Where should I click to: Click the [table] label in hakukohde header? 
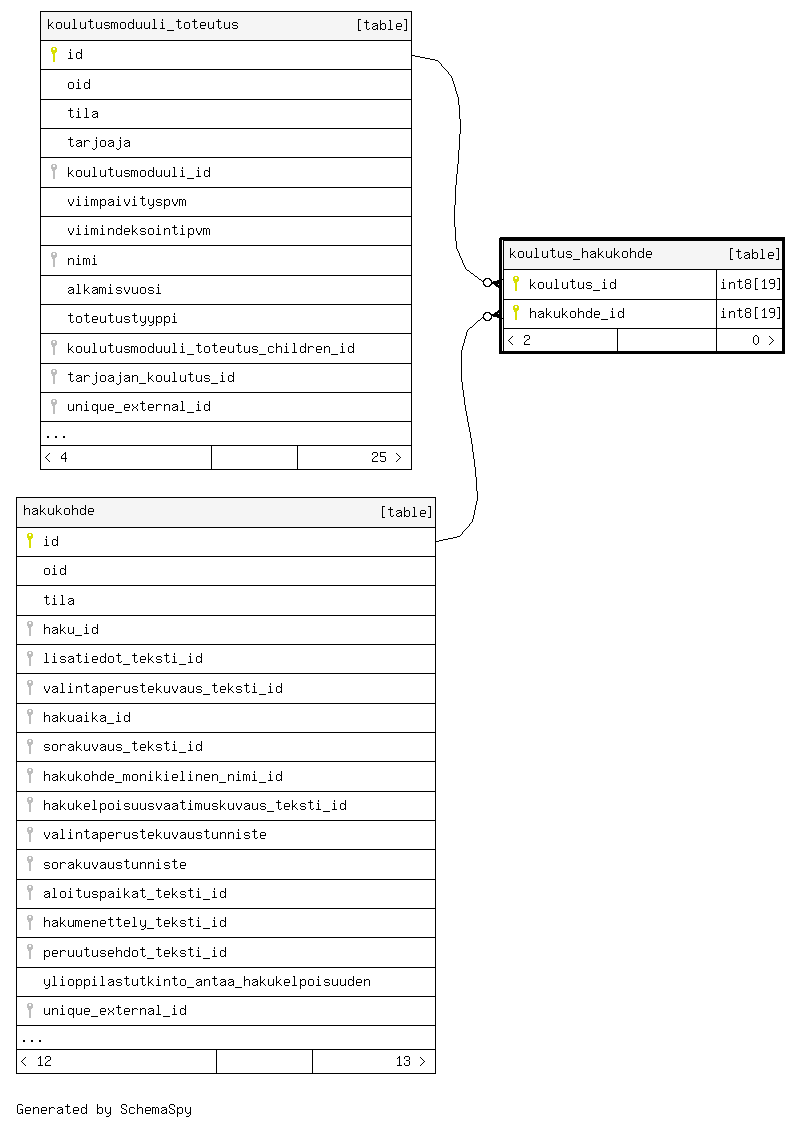(x=406, y=511)
